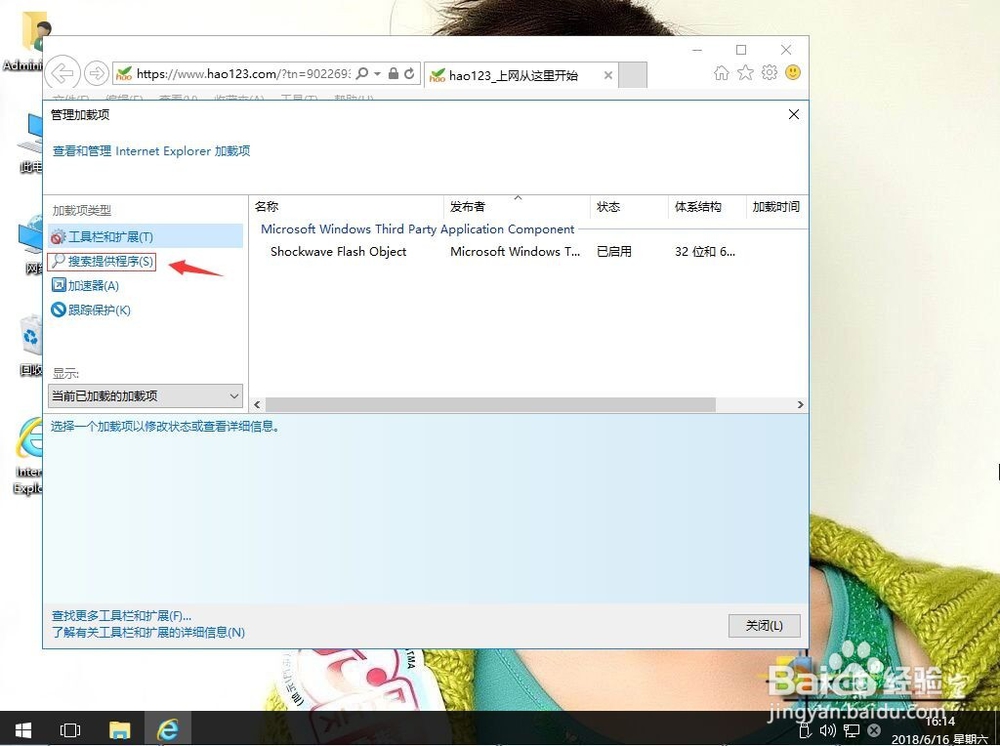This screenshot has width=1000, height=746.
Task: Open the Windows Start menu
Action: (23, 730)
